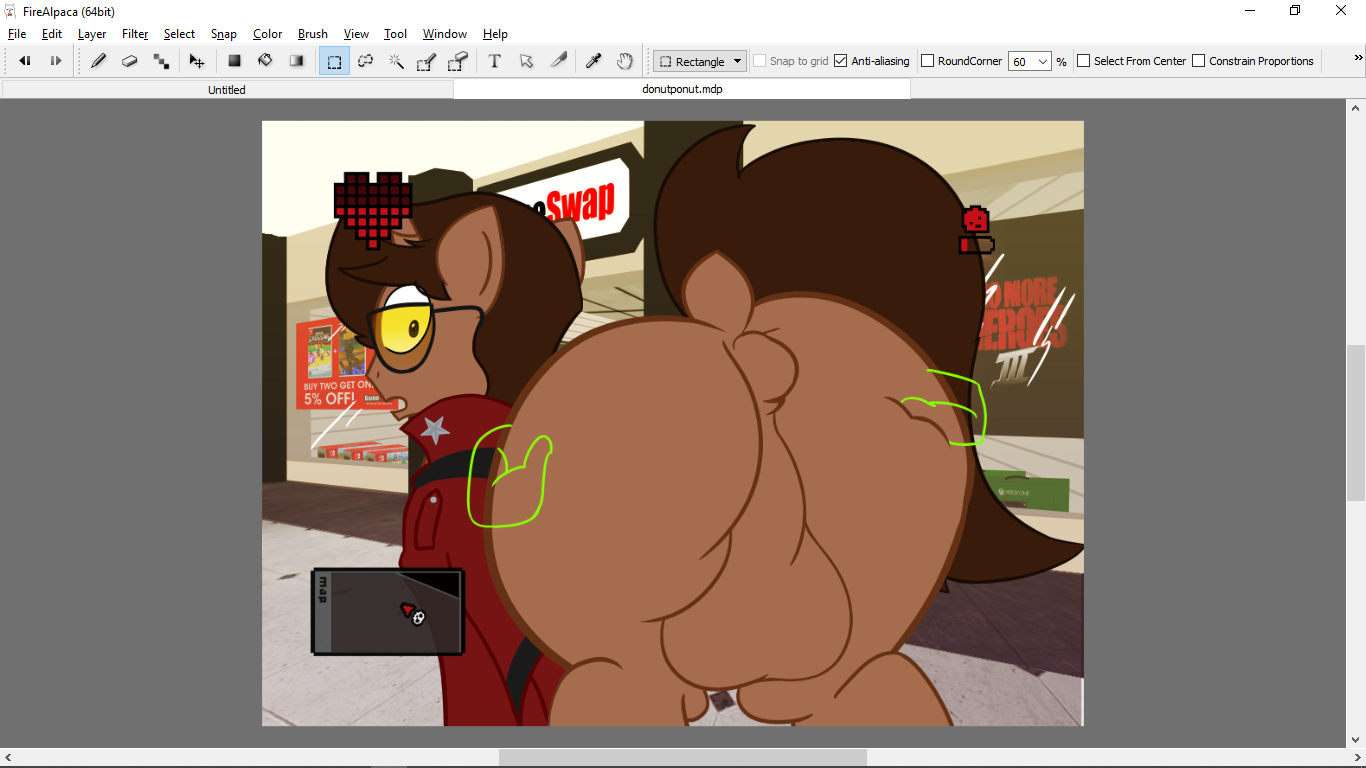Choose the Gradient tool
Image resolution: width=1366 pixels, height=768 pixels.
point(296,61)
